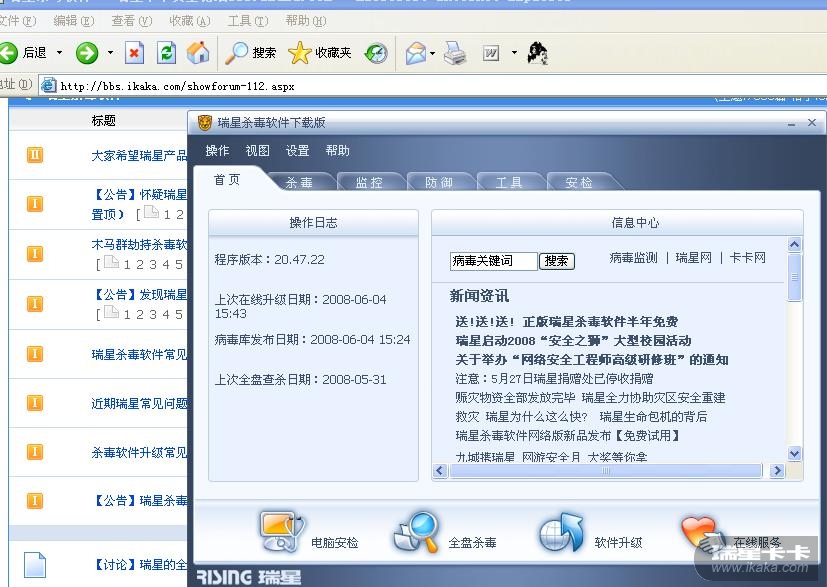Click orange icon beside 杀毒软件升级常见 thread
The height and width of the screenshot is (587, 827).
[x=35, y=452]
